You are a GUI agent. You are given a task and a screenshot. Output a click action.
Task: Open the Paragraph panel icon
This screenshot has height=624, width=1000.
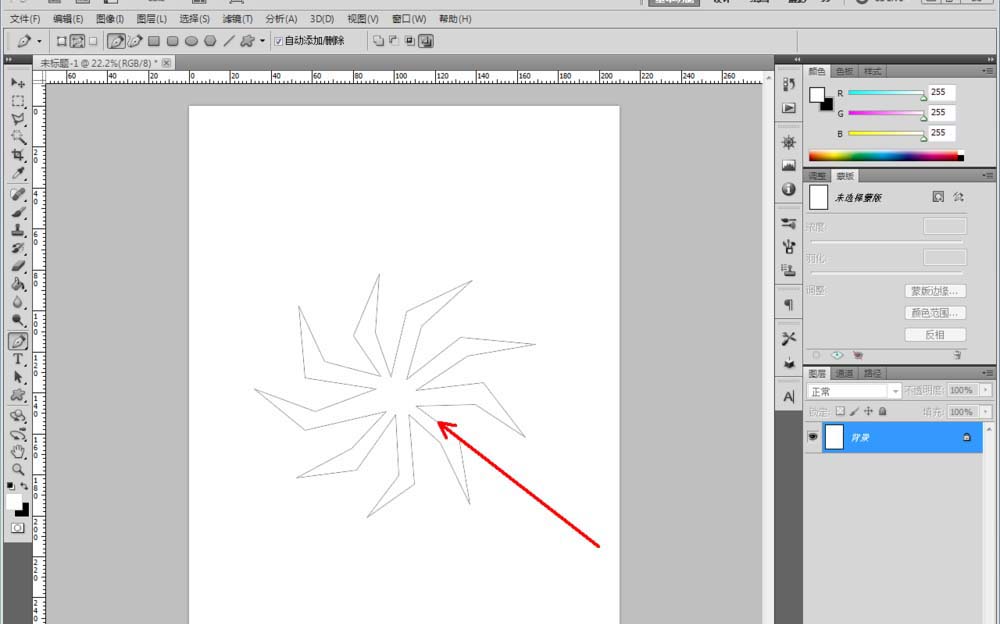[789, 304]
